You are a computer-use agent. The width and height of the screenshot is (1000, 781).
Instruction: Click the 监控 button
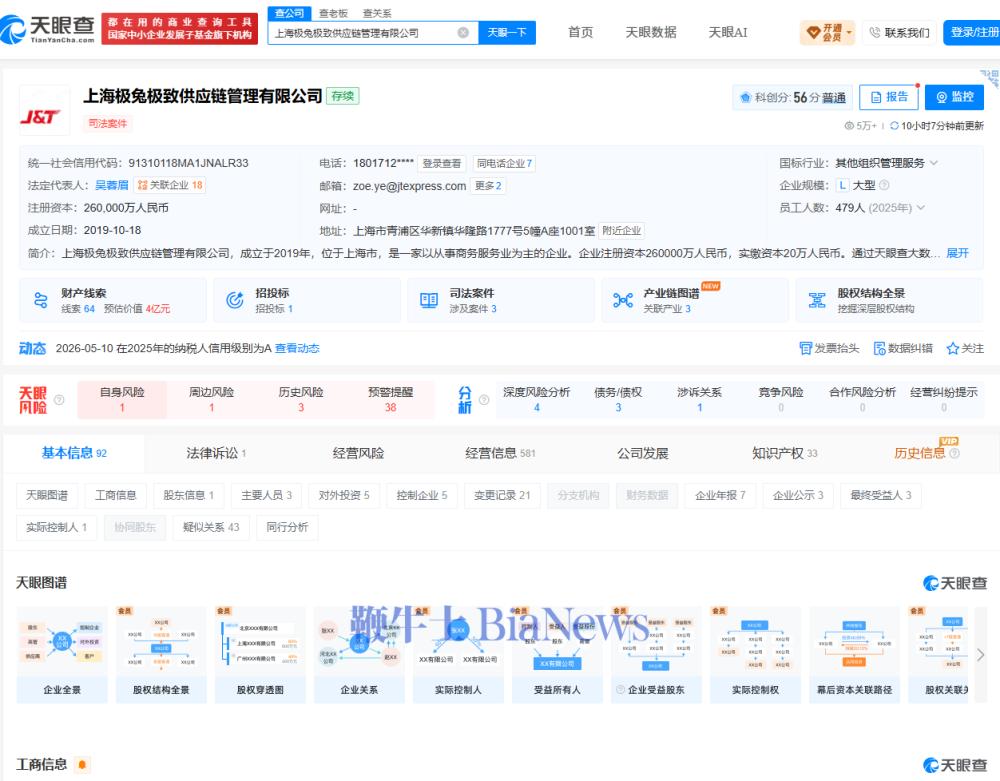click(954, 97)
